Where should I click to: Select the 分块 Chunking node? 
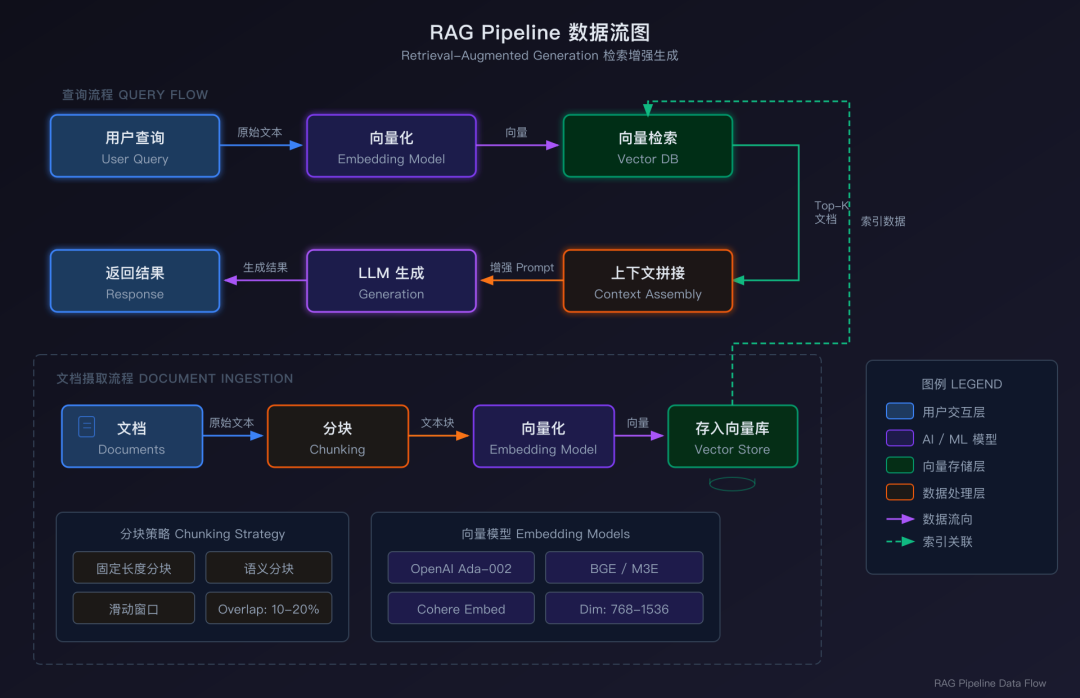click(x=338, y=436)
